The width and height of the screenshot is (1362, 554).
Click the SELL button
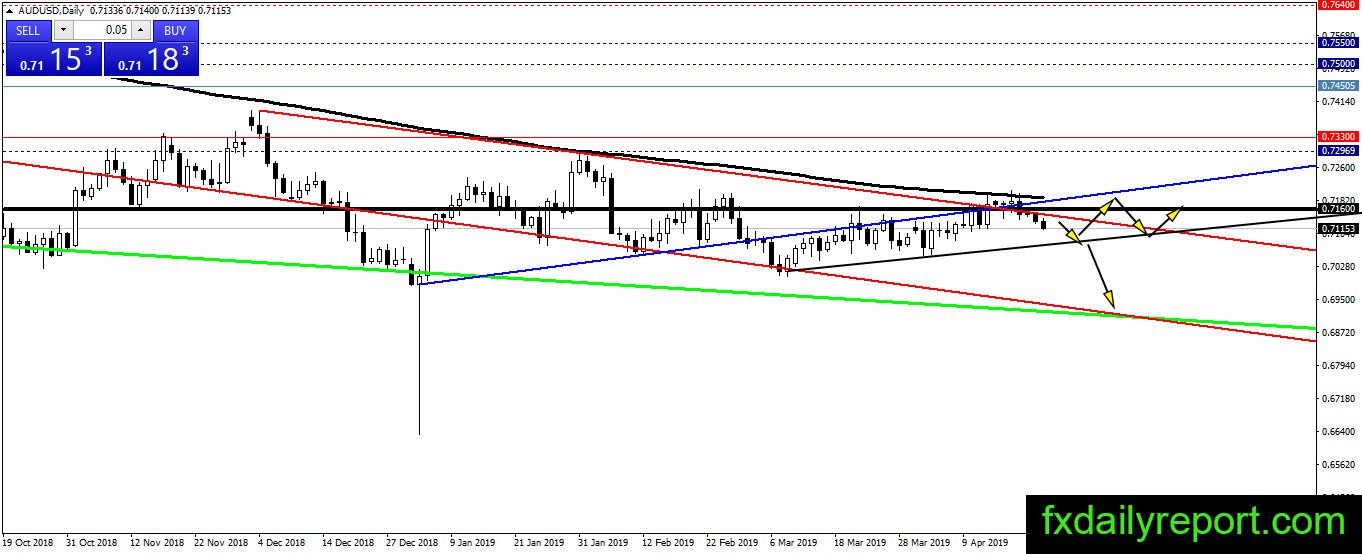tap(29, 30)
